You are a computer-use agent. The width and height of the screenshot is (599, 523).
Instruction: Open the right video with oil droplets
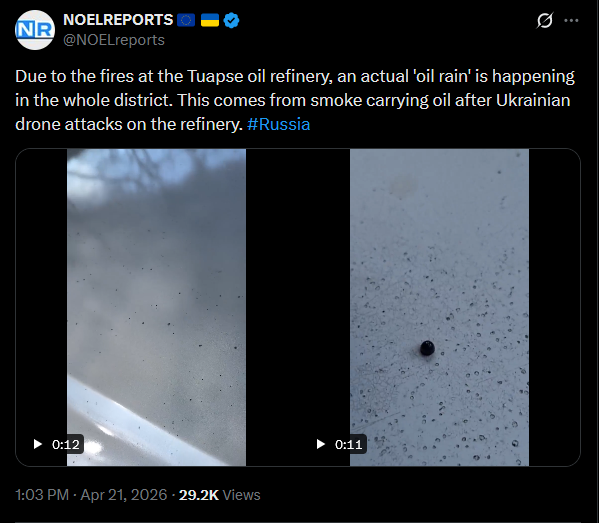(439, 307)
